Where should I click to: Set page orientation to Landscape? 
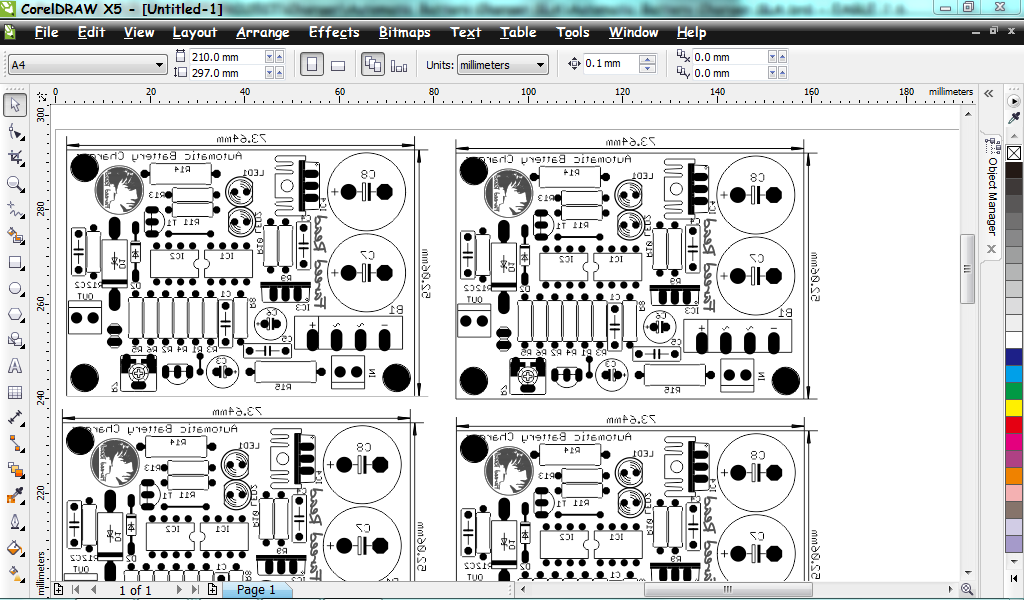point(338,65)
